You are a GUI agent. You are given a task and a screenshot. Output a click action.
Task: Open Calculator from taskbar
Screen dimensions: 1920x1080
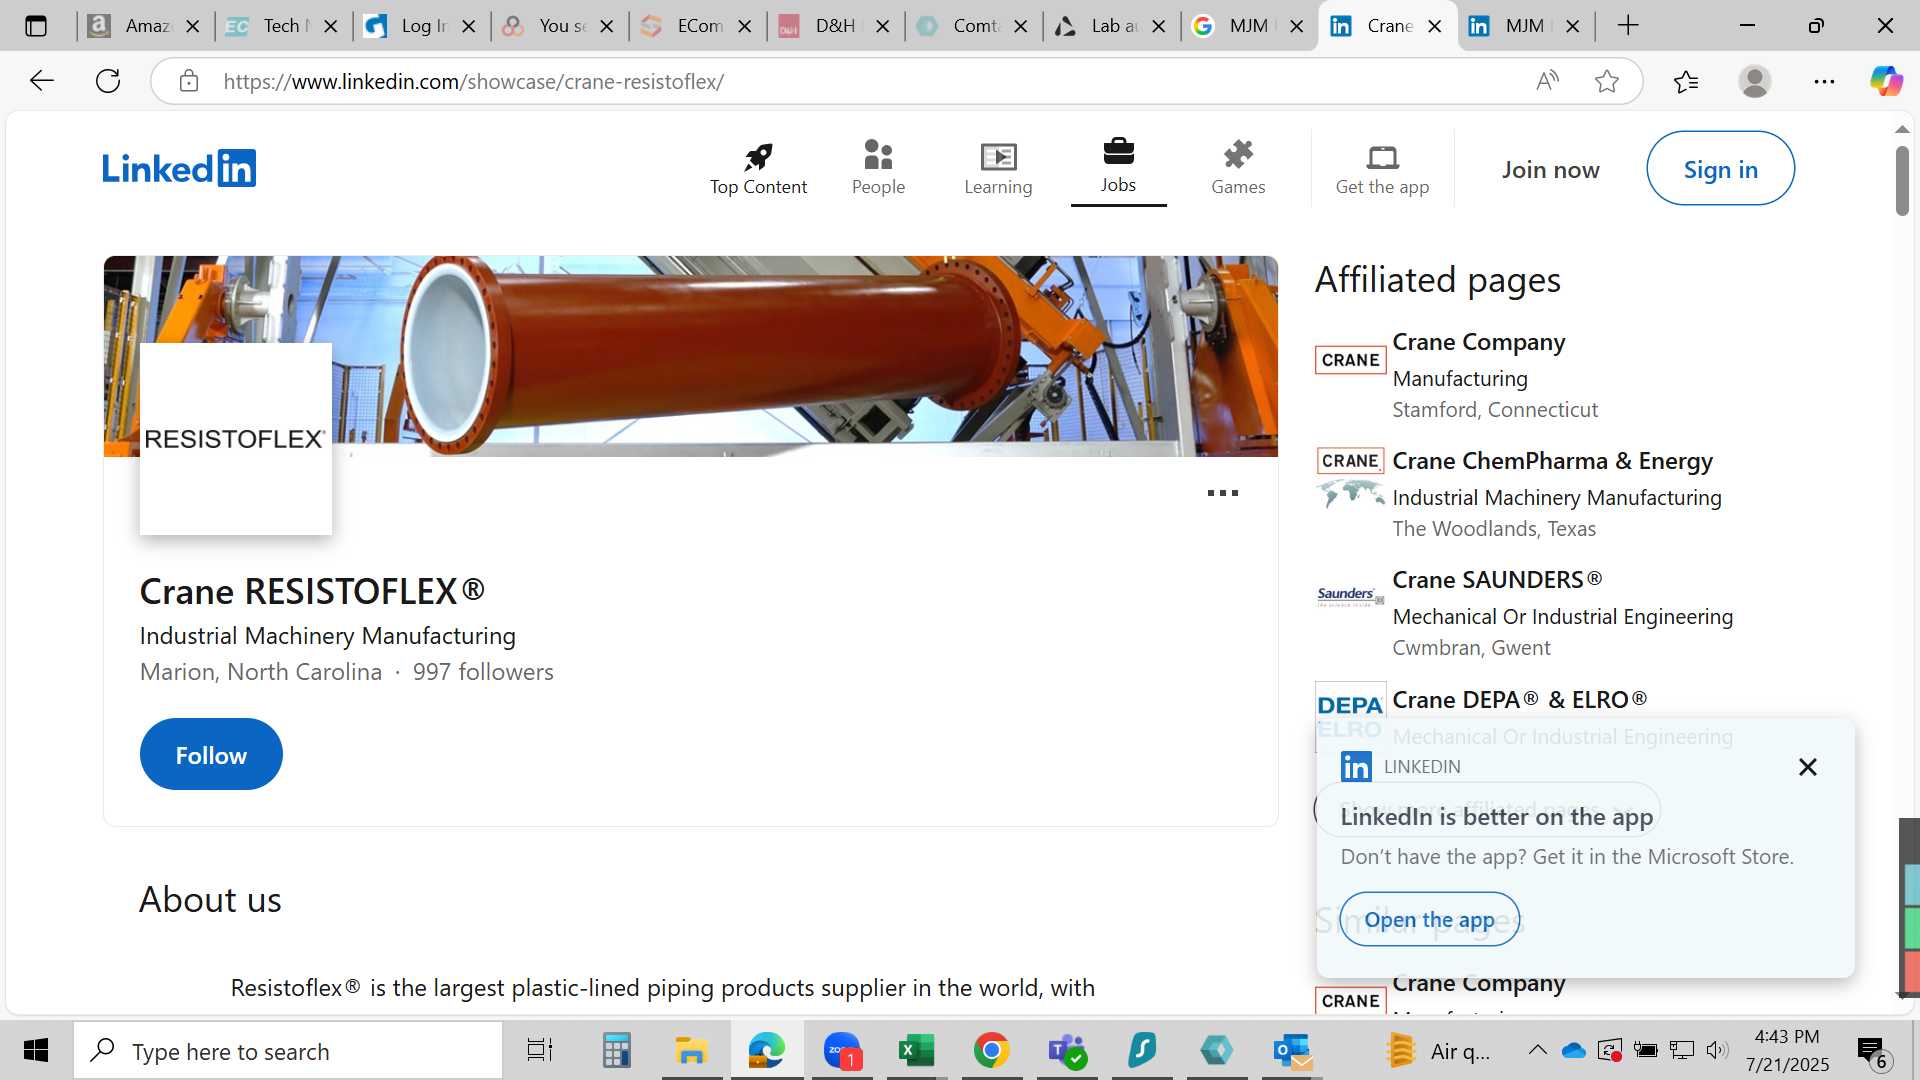(x=616, y=1050)
